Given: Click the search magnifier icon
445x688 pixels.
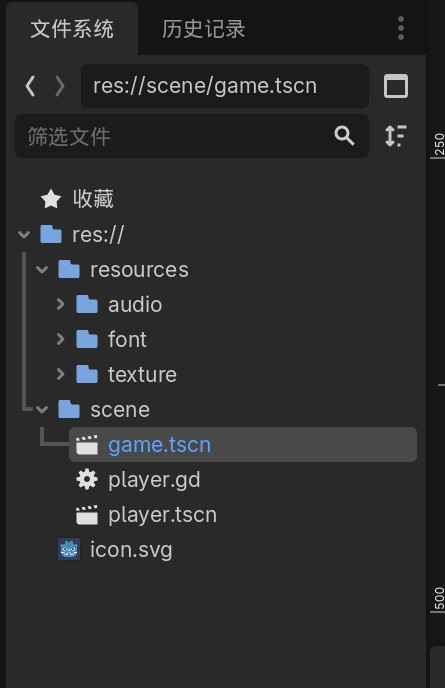Looking at the screenshot, I should pyautogui.click(x=344, y=136).
